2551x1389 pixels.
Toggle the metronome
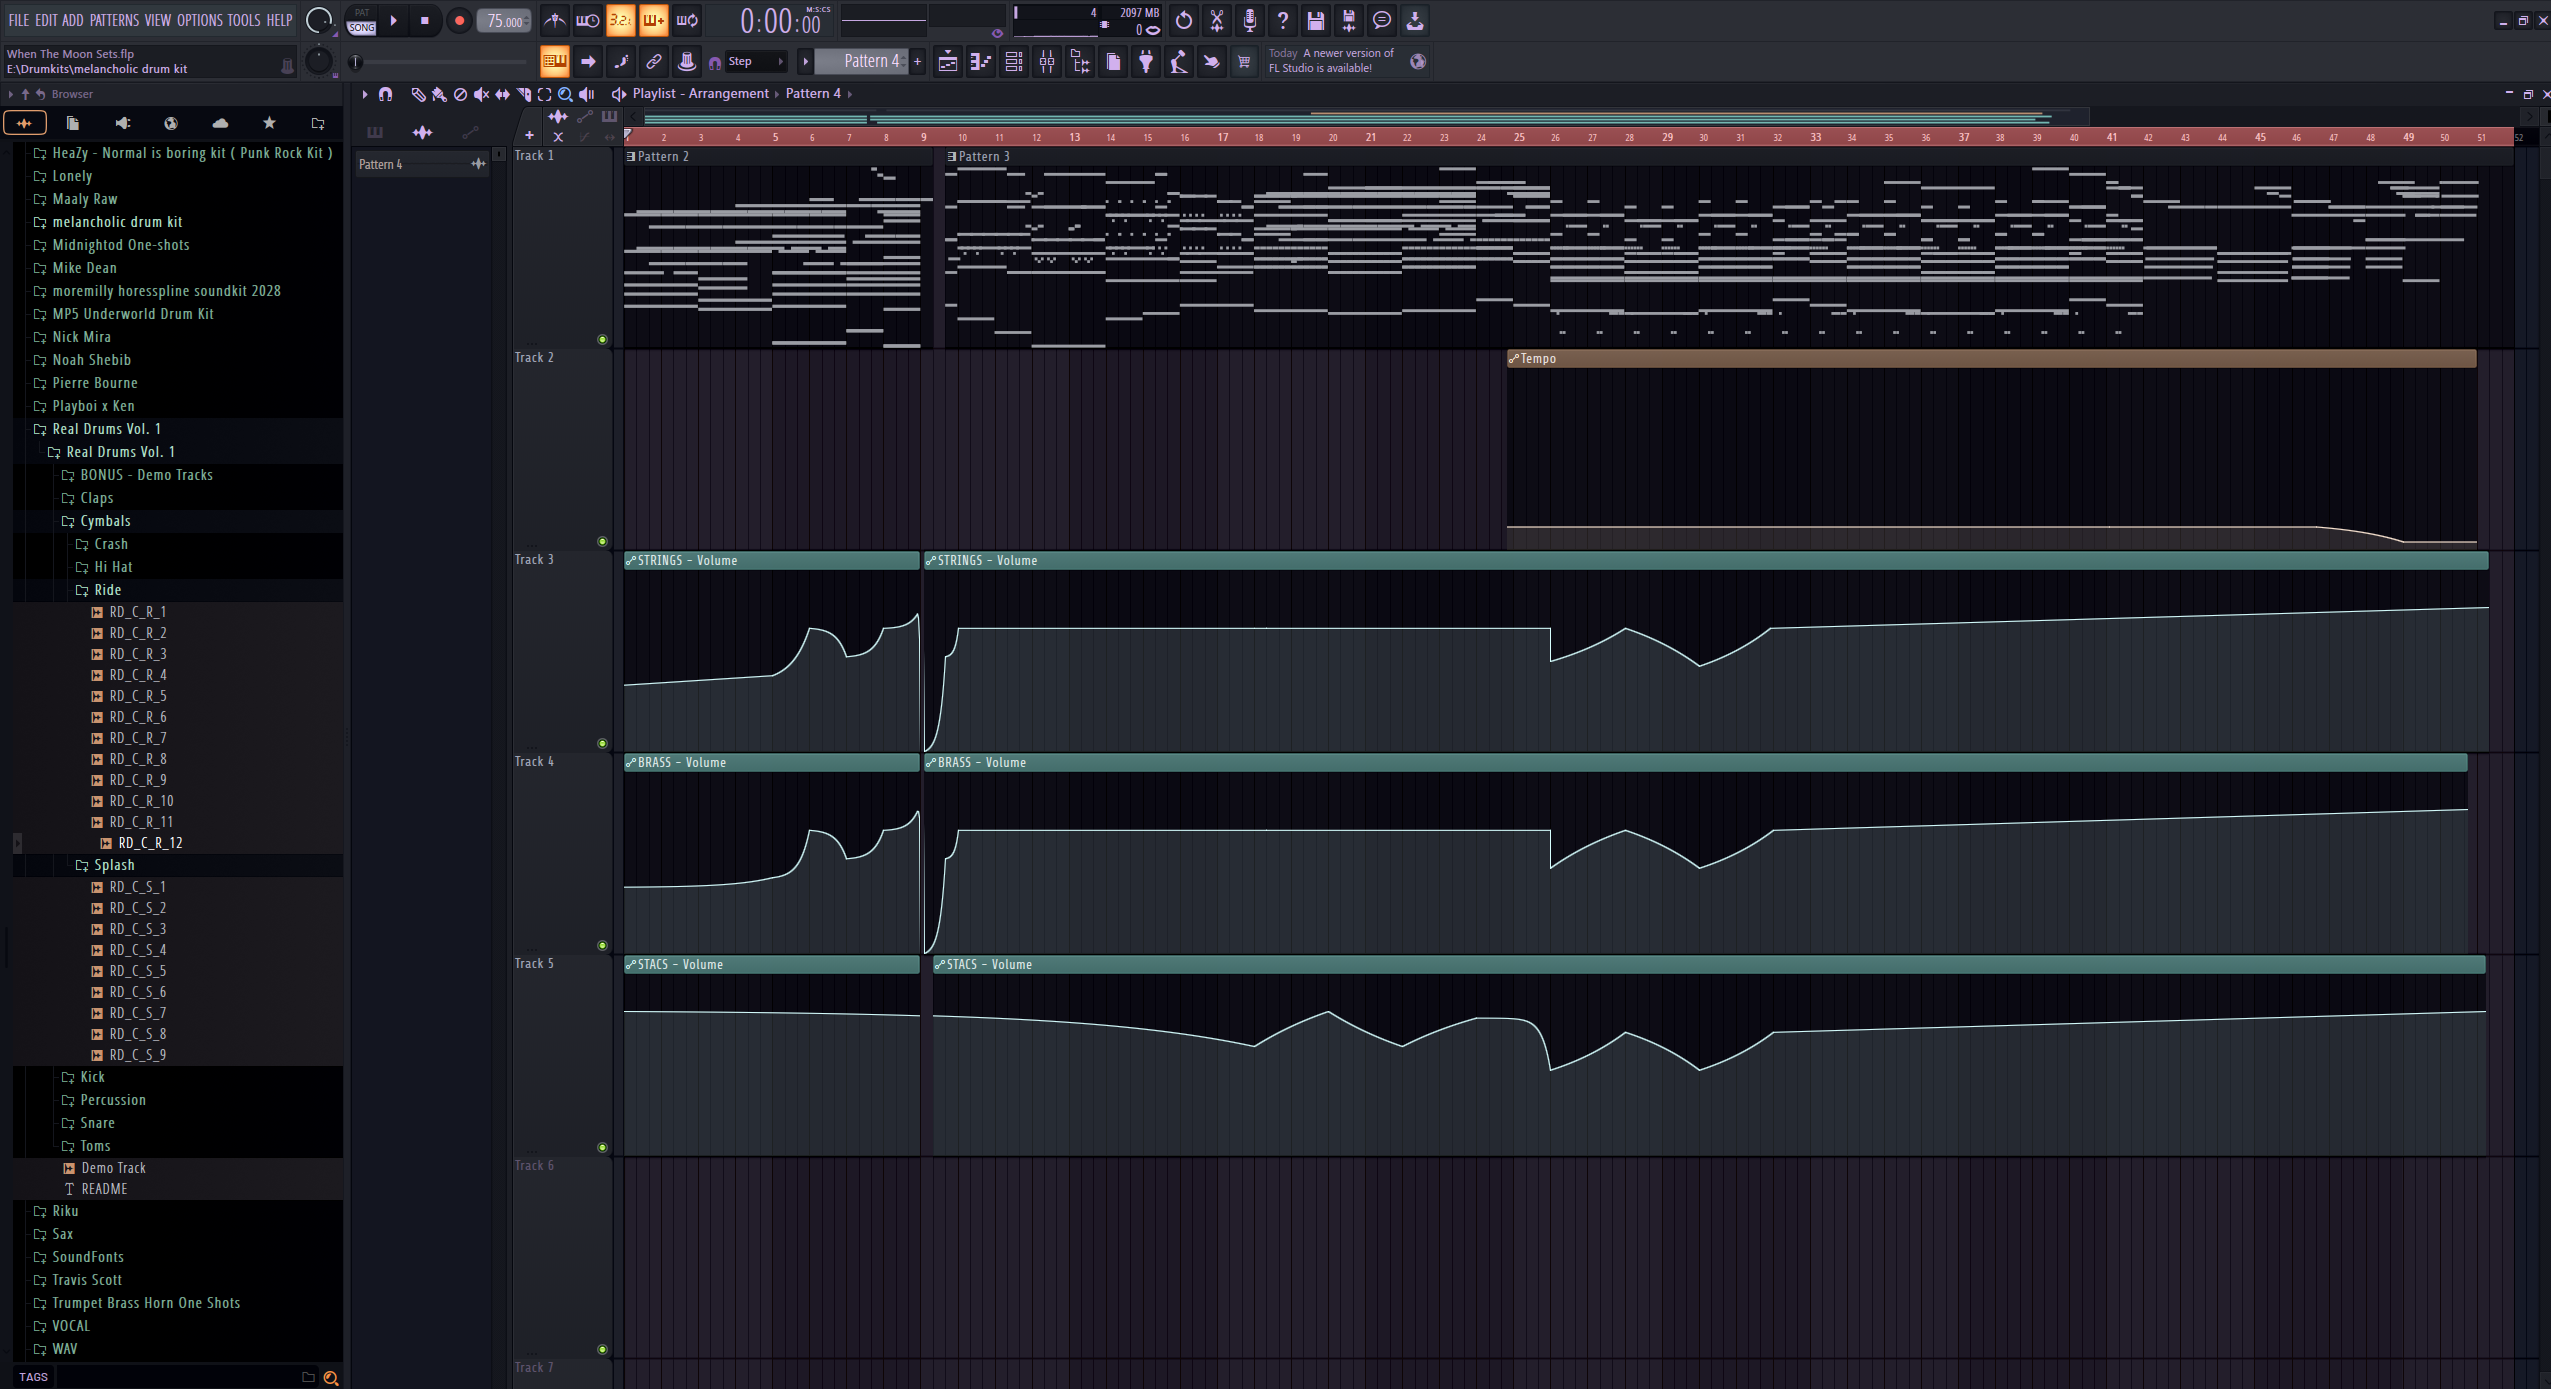[555, 20]
